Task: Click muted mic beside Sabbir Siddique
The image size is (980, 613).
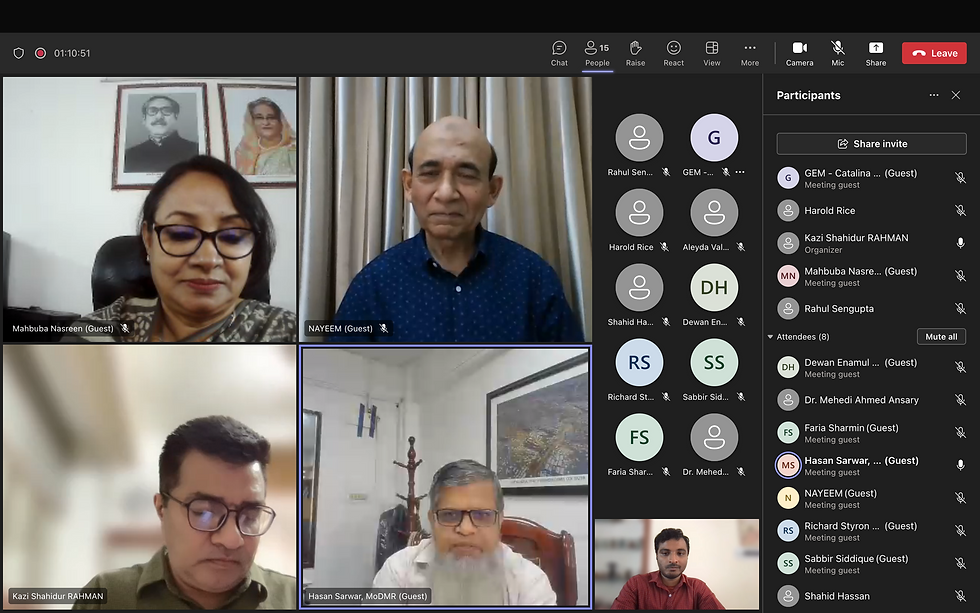Action: [960, 563]
